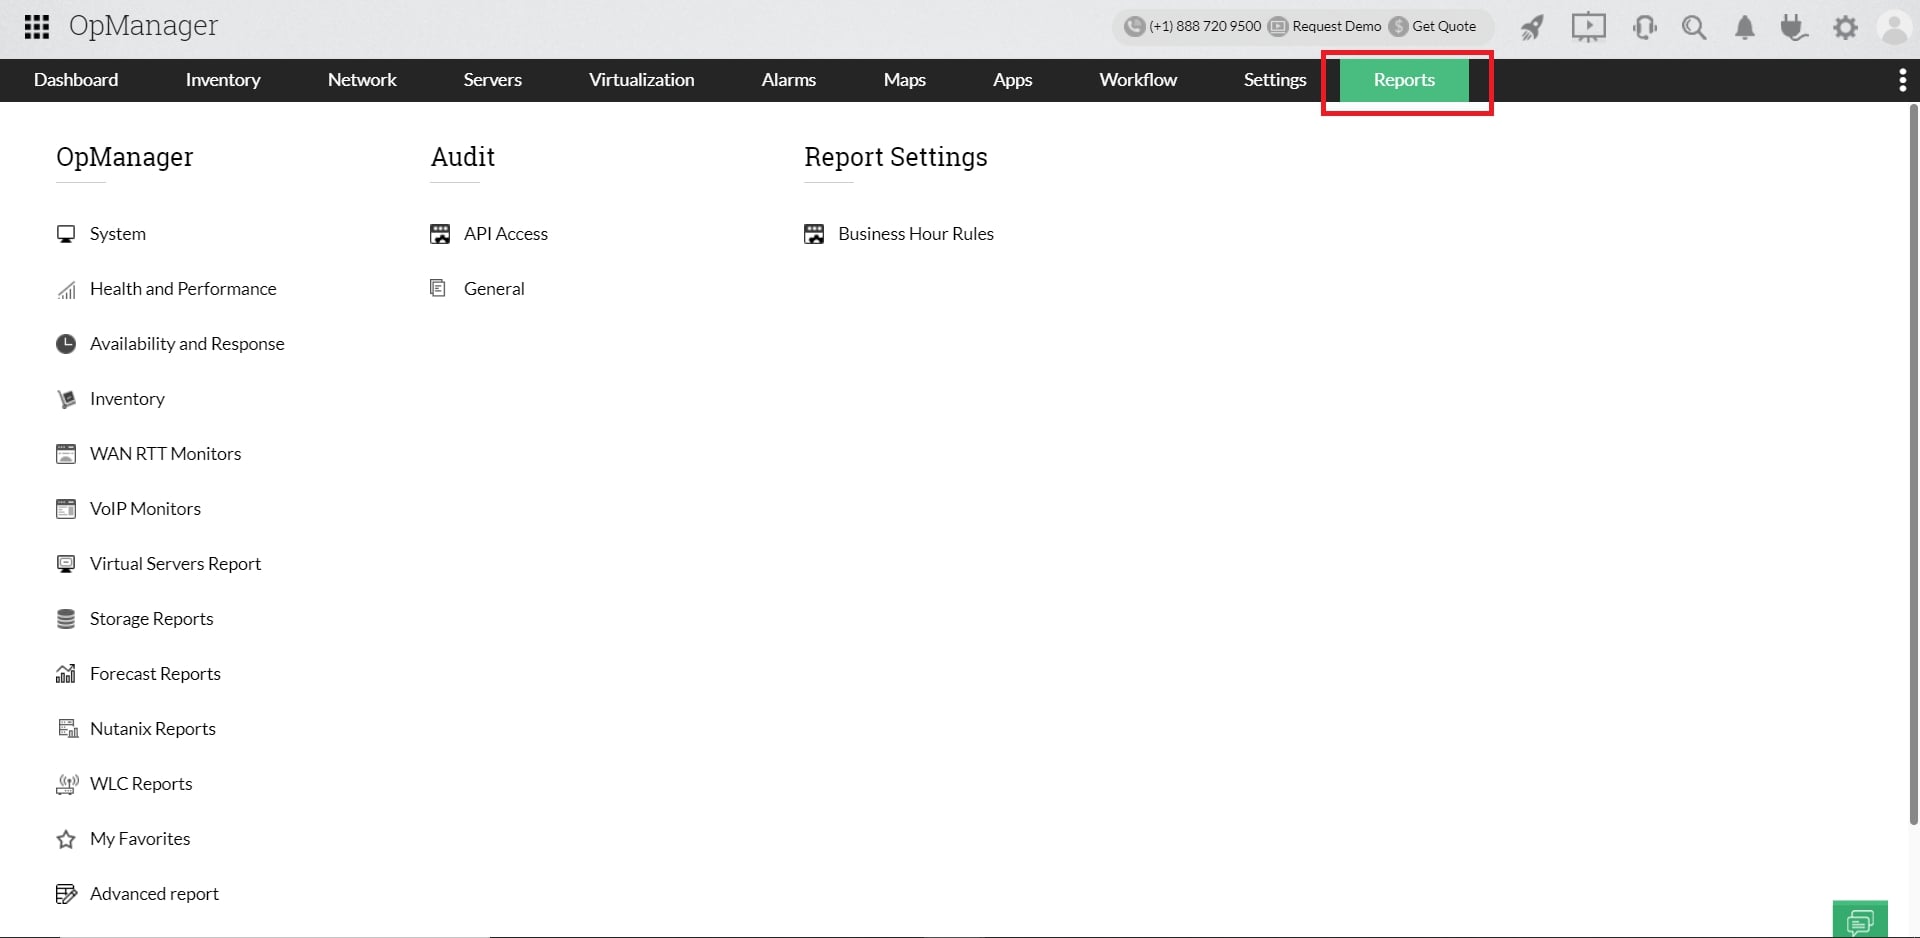
Task: Open the global search magnifier
Action: pyautogui.click(x=1694, y=27)
